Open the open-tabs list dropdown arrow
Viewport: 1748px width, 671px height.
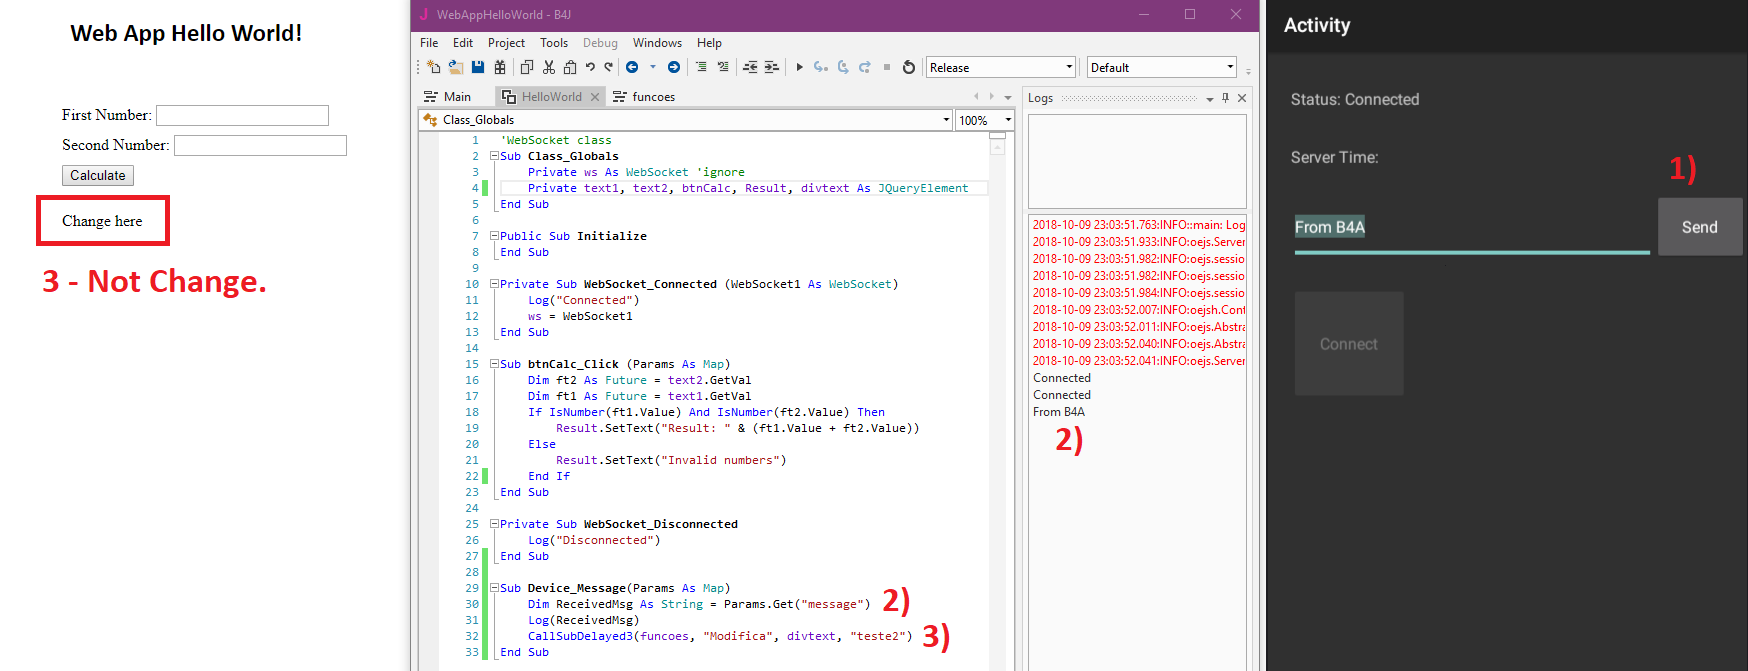[1008, 97]
